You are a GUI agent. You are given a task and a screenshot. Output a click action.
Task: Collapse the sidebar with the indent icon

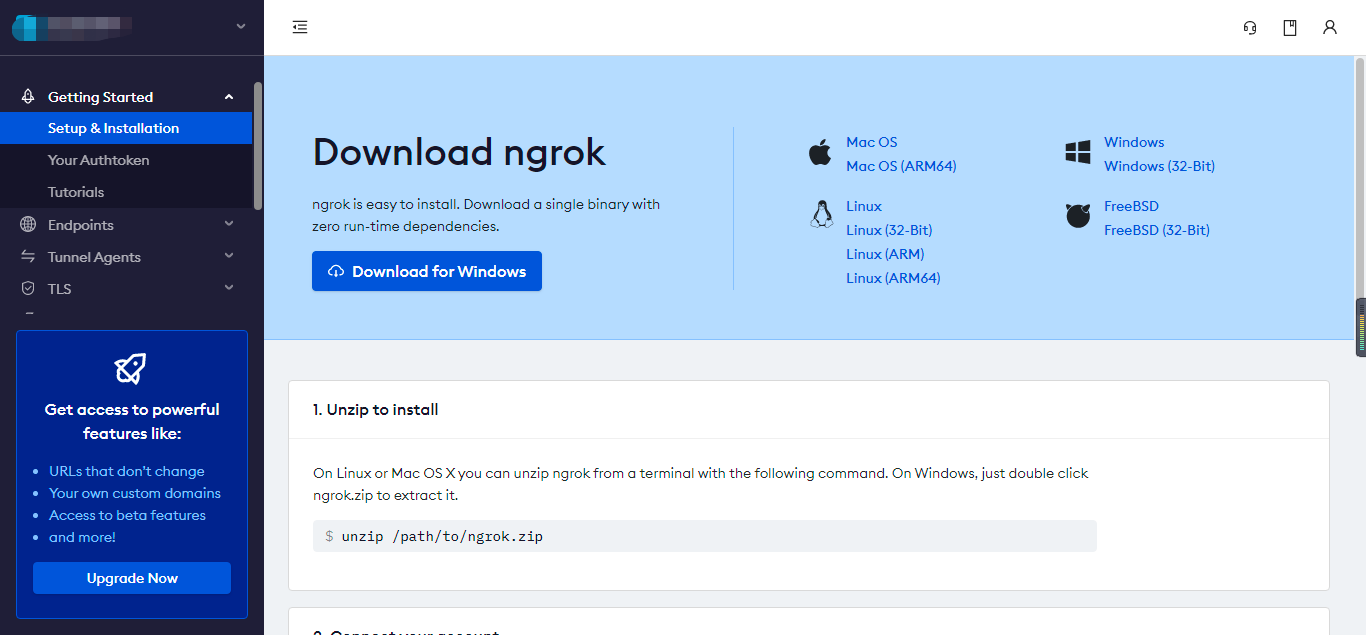tap(299, 27)
